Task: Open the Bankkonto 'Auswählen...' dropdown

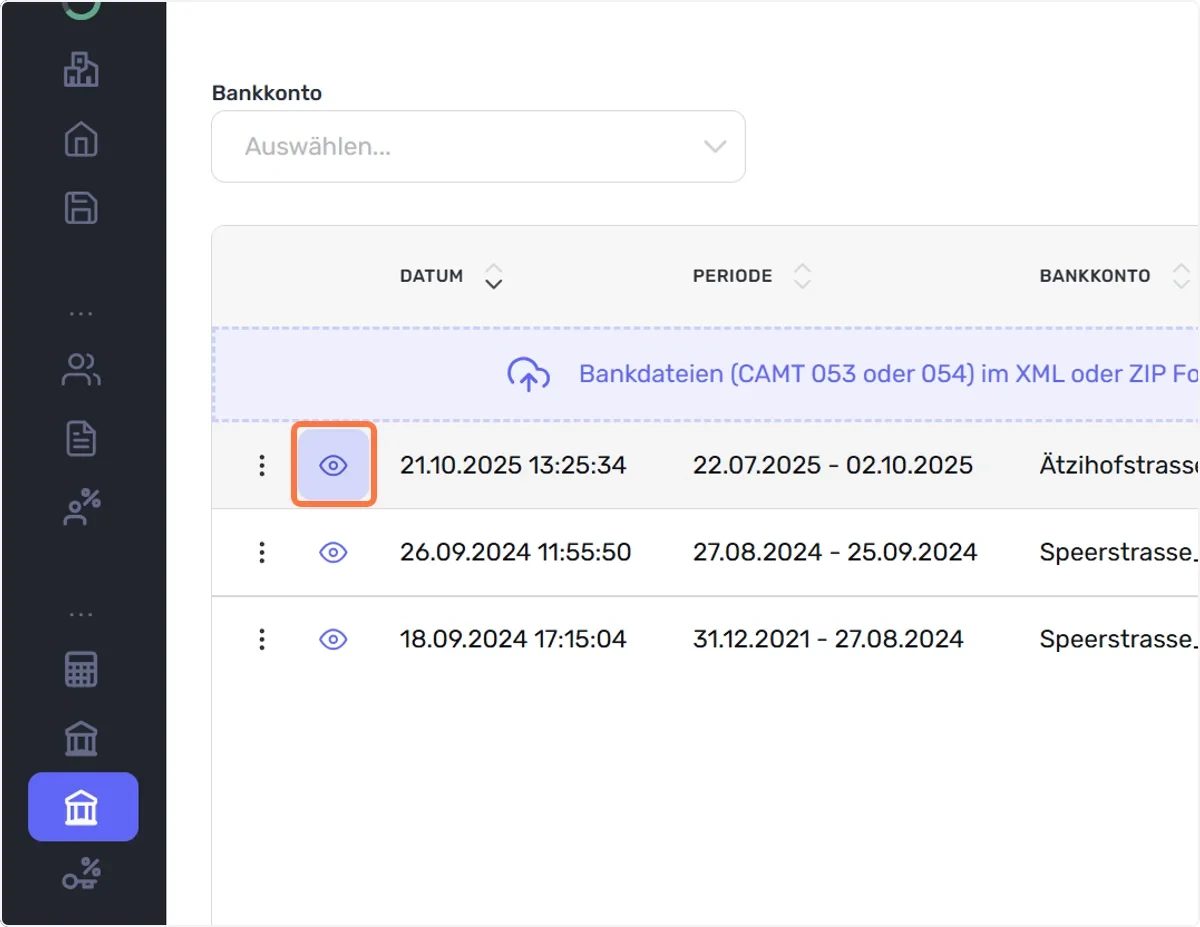Action: (x=478, y=146)
